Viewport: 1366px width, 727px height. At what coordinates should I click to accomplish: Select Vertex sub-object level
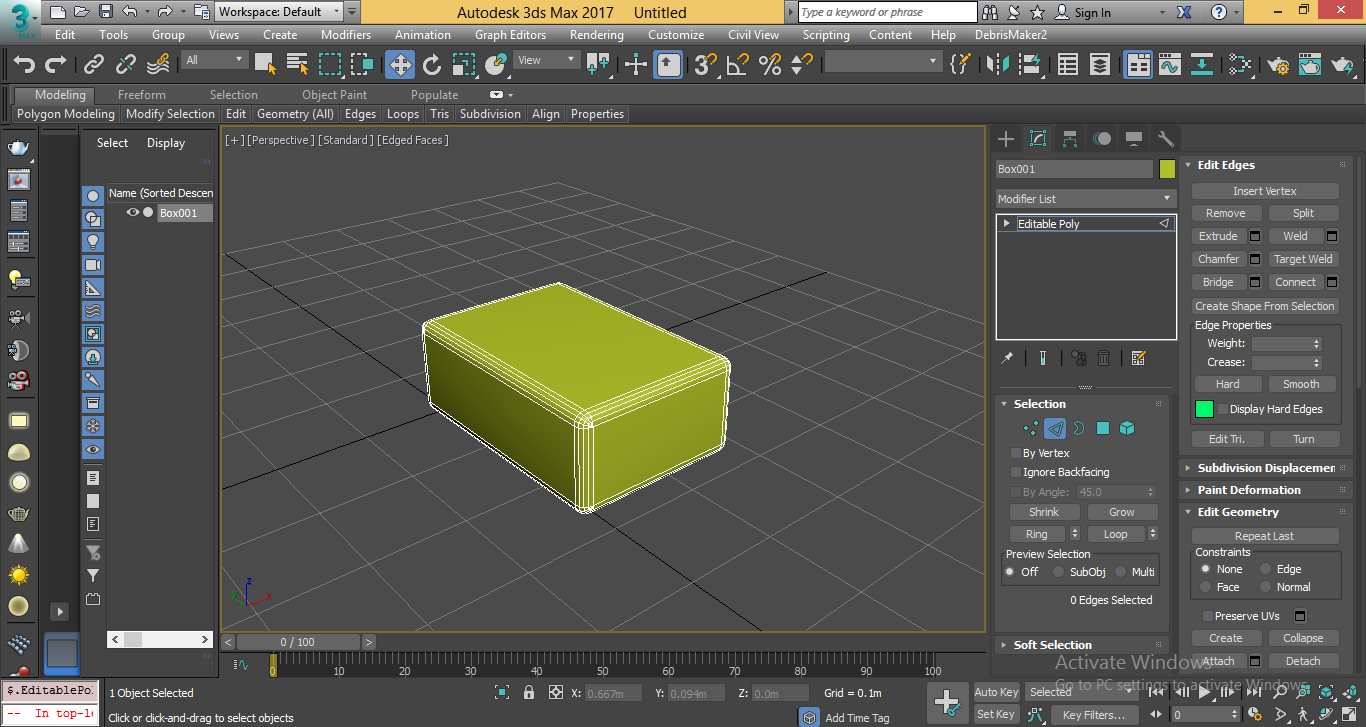pos(1030,428)
